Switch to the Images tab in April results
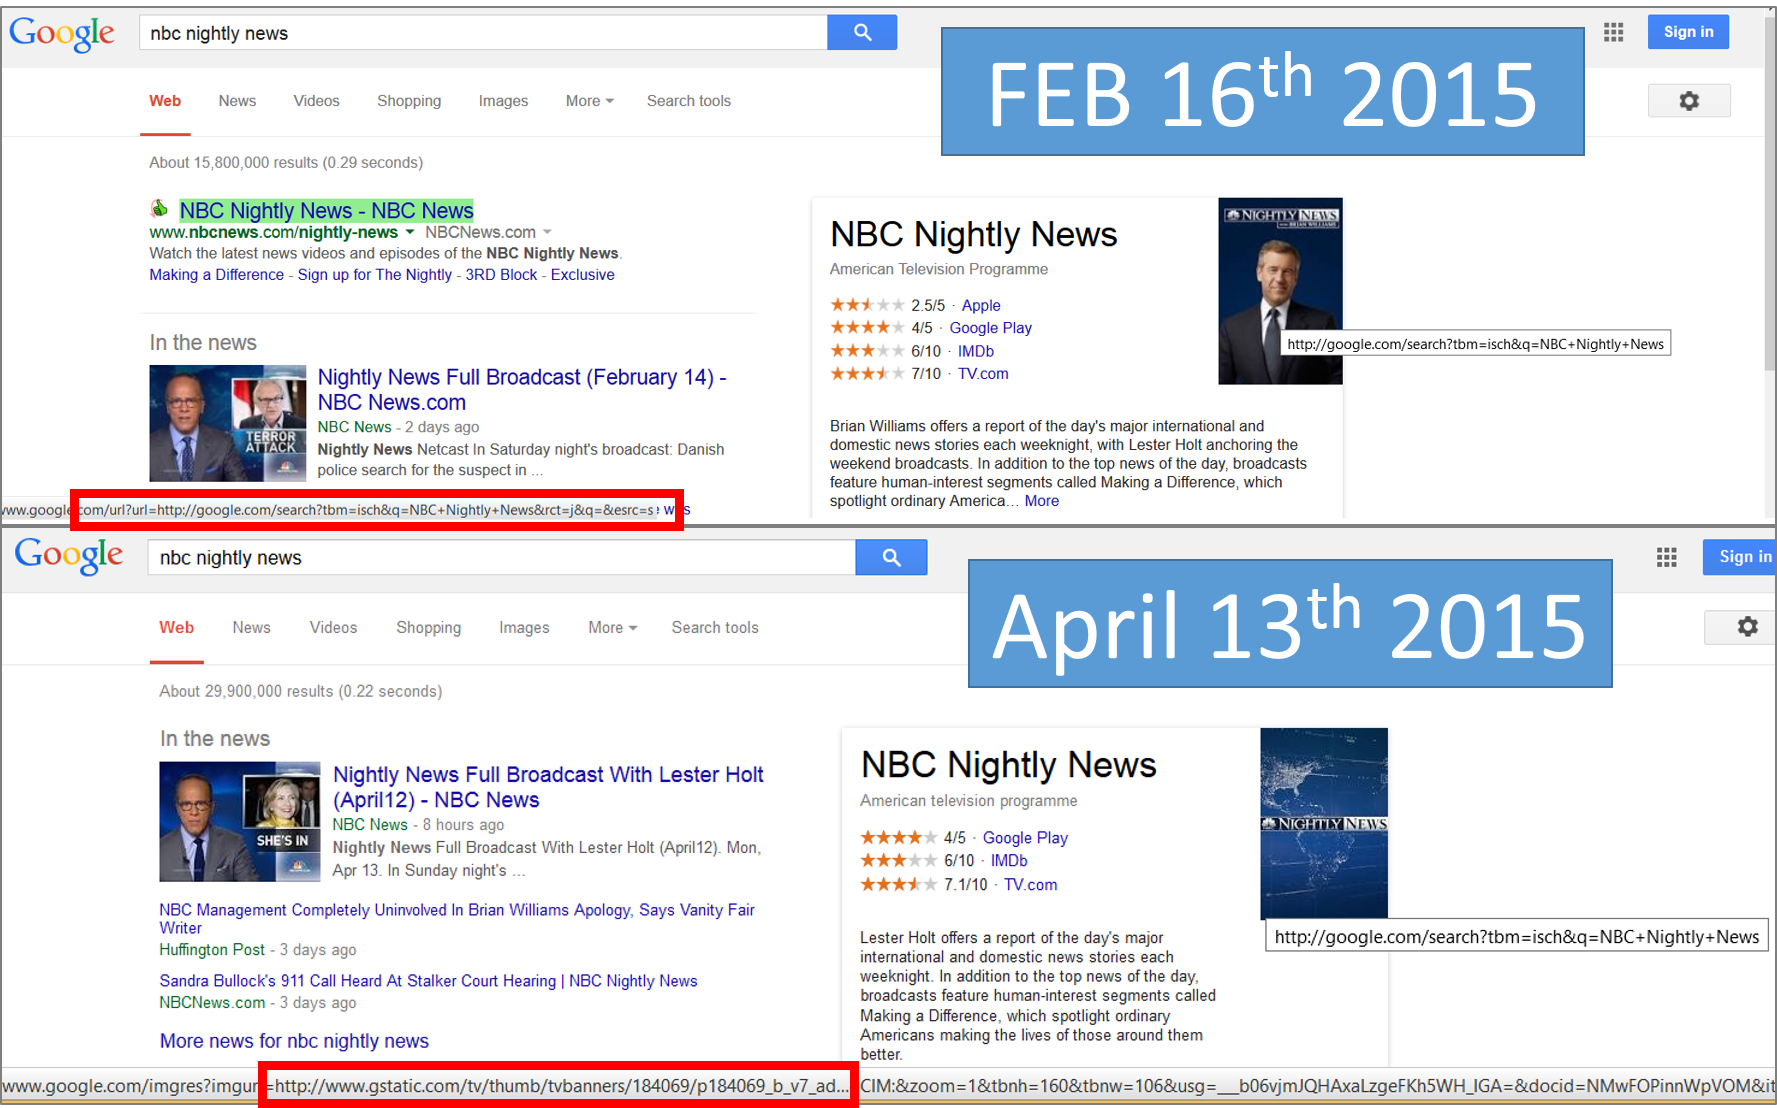 (x=524, y=627)
